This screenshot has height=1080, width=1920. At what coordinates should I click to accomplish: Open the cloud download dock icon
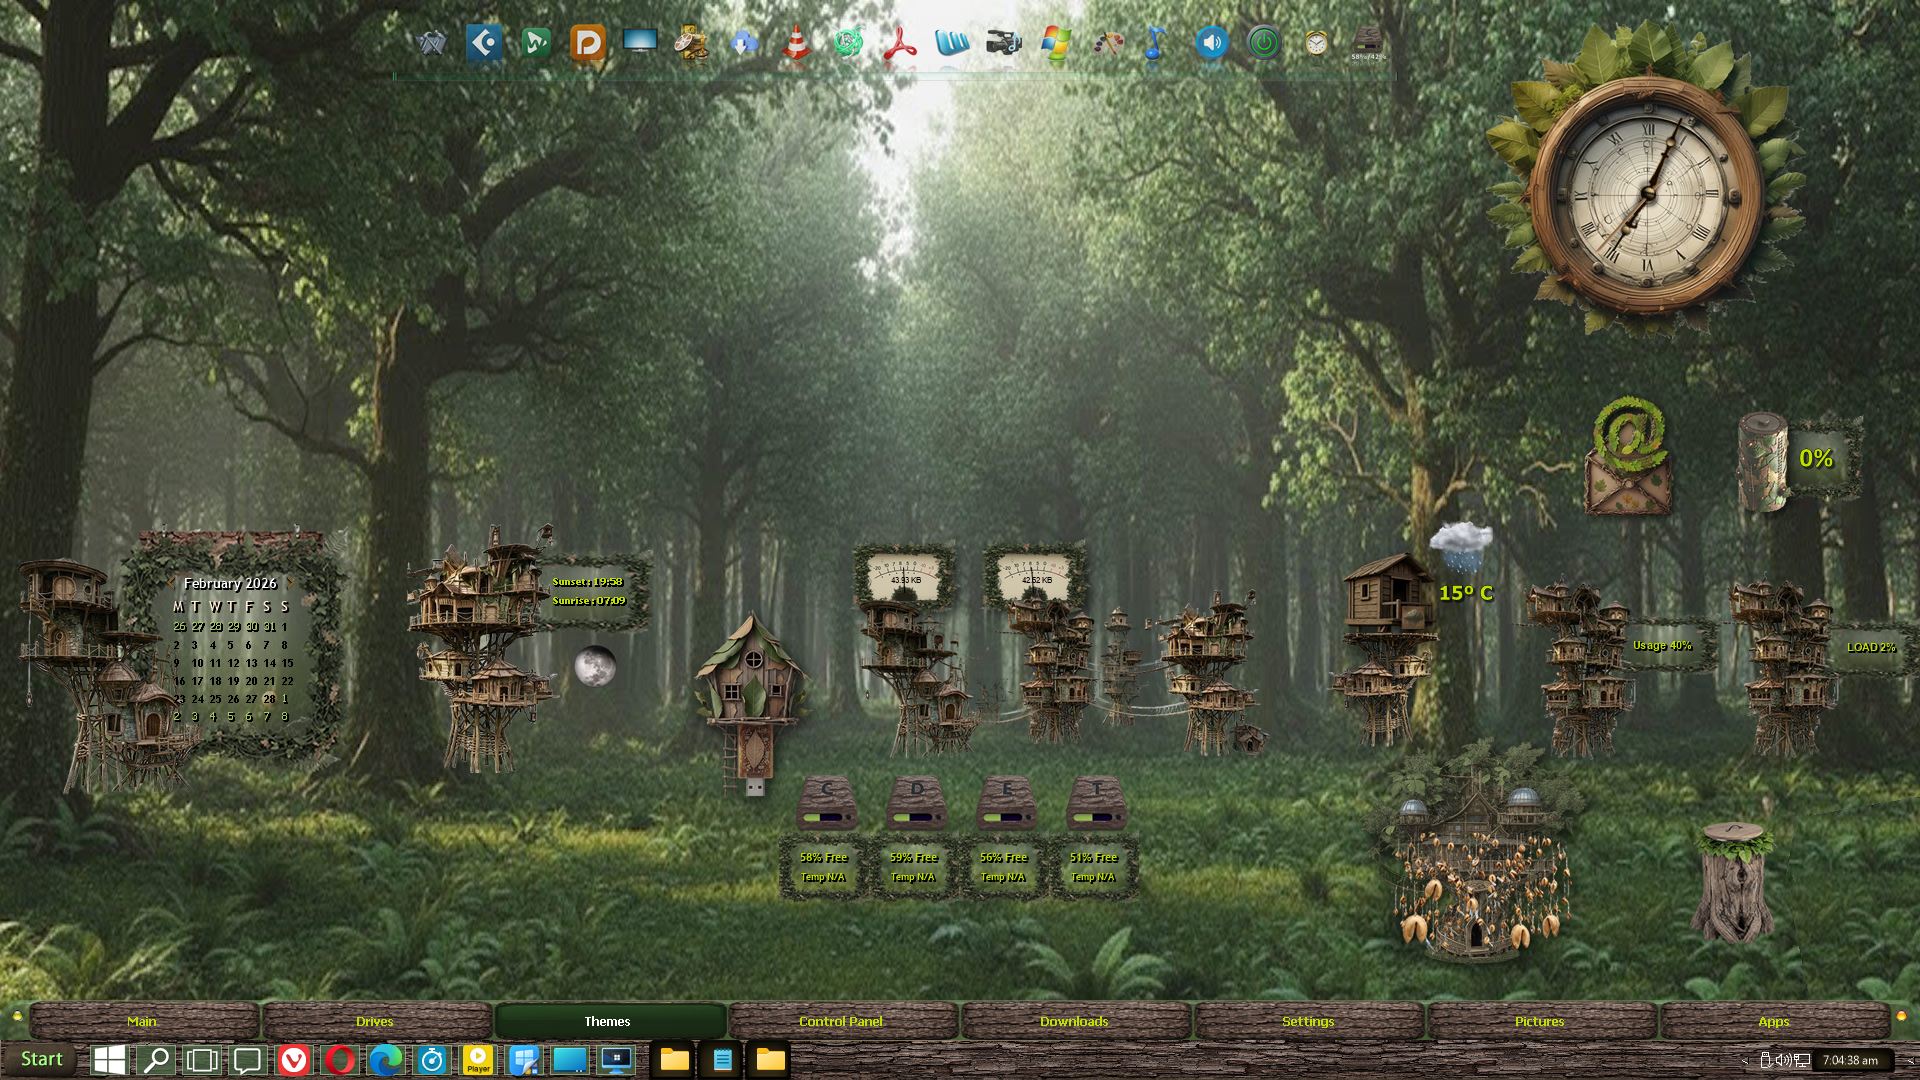(743, 43)
